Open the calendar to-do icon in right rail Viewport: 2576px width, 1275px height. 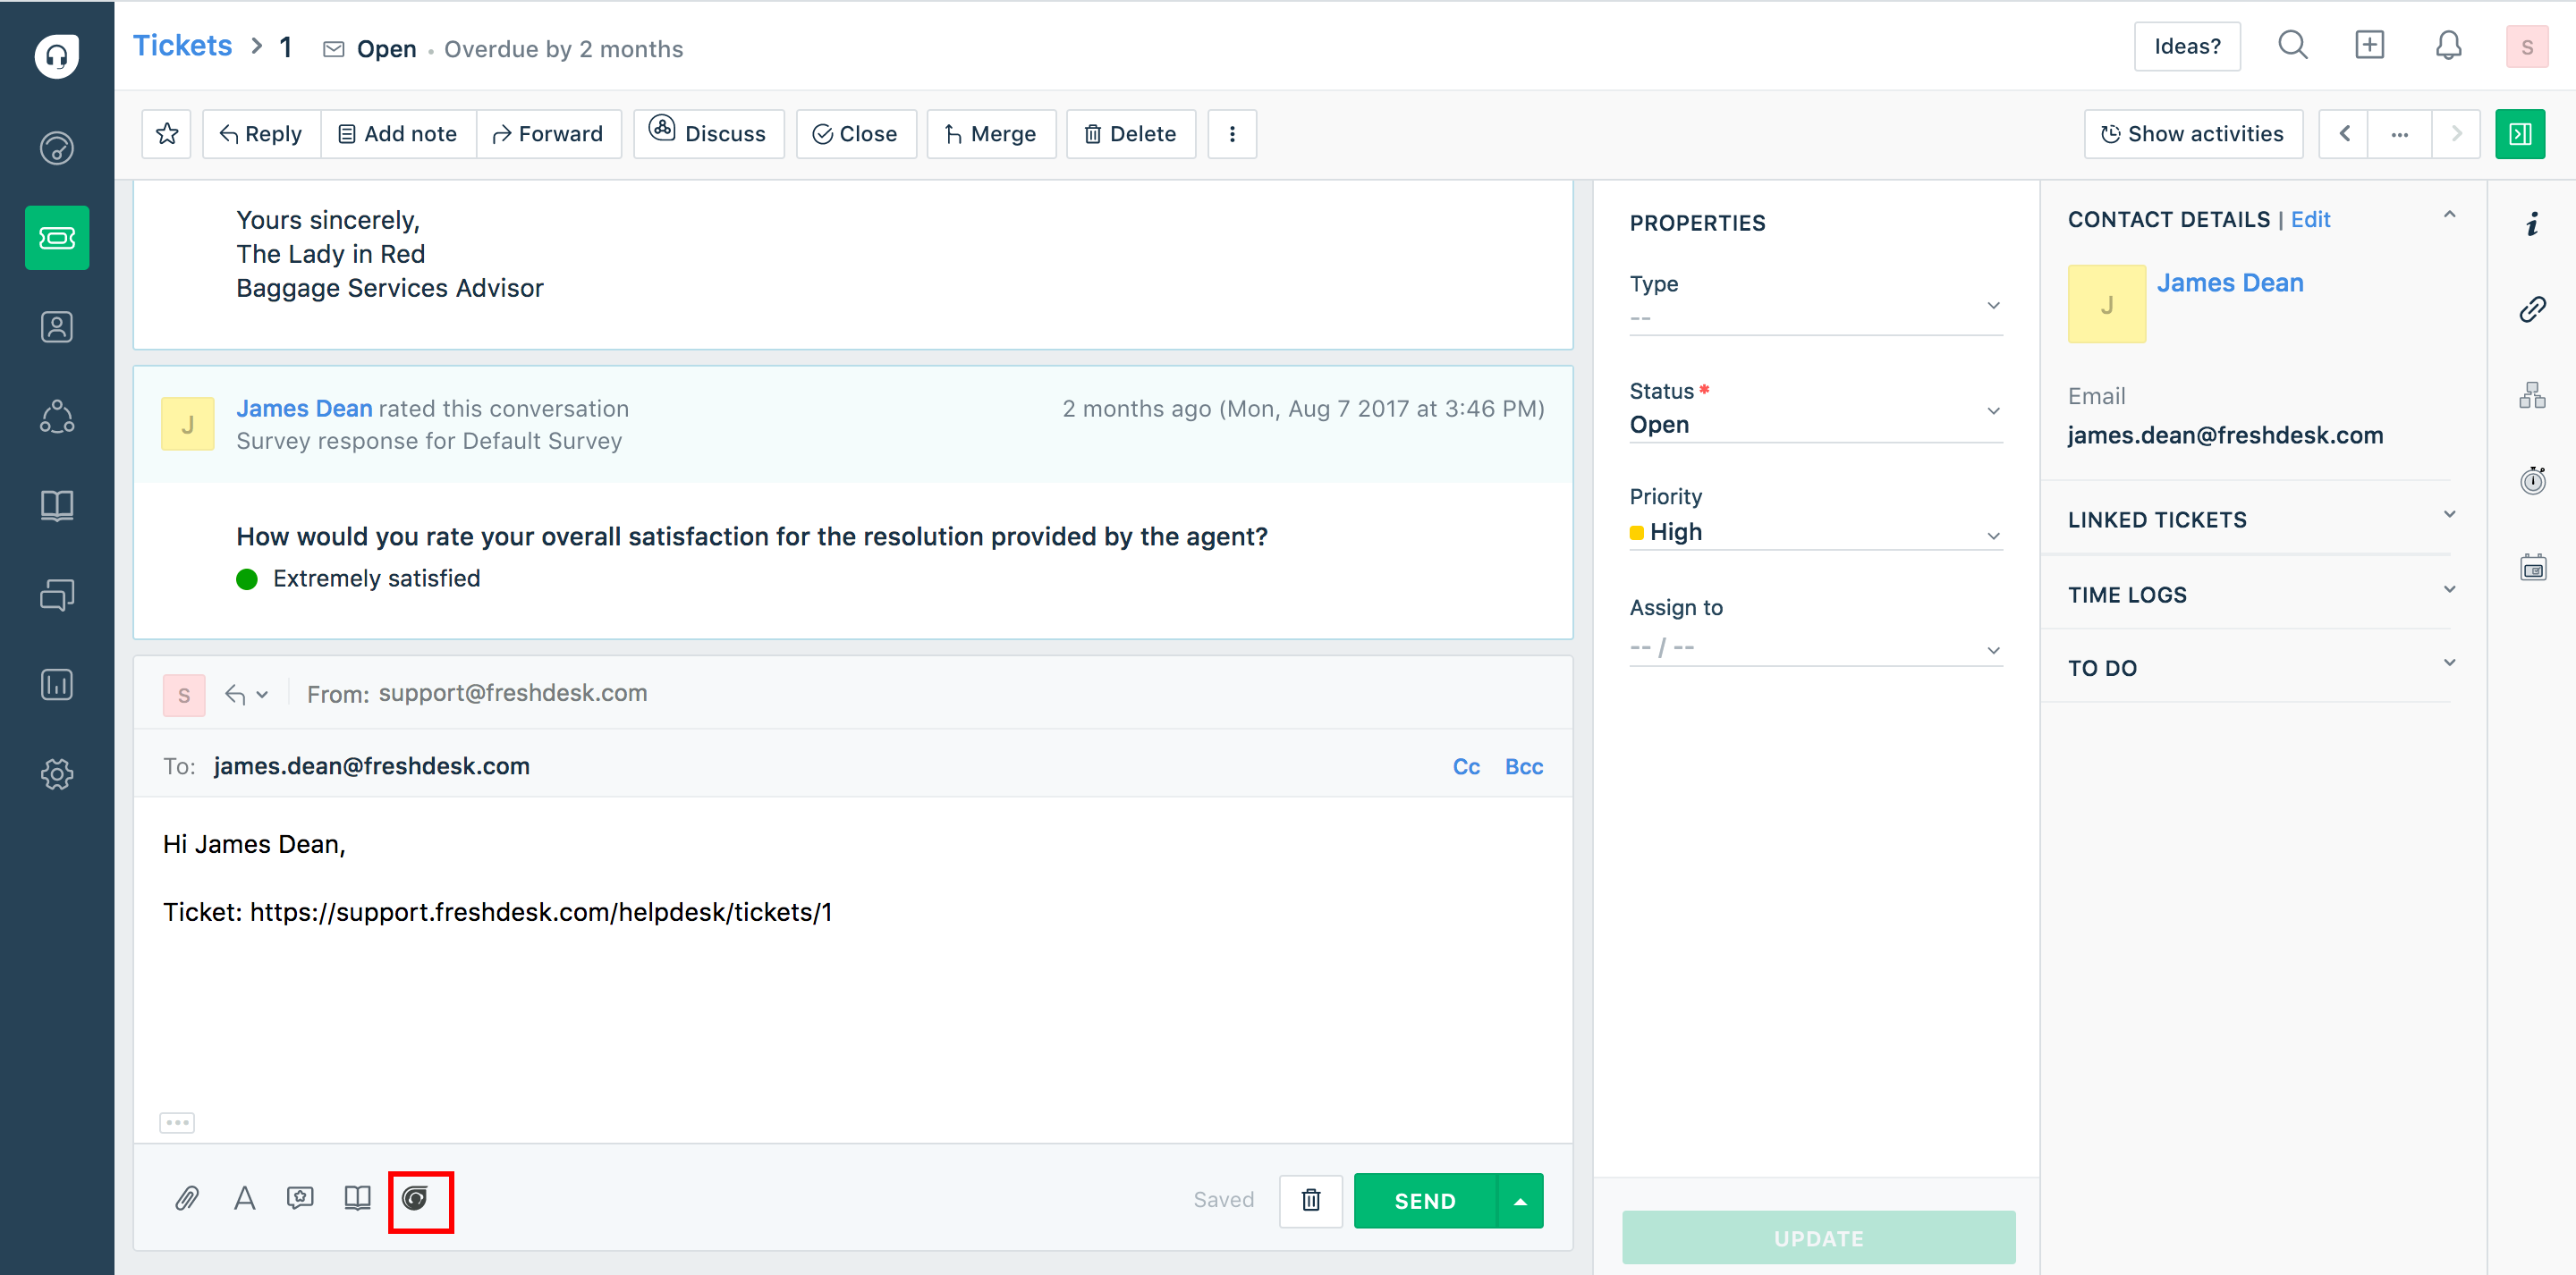pos(2532,567)
